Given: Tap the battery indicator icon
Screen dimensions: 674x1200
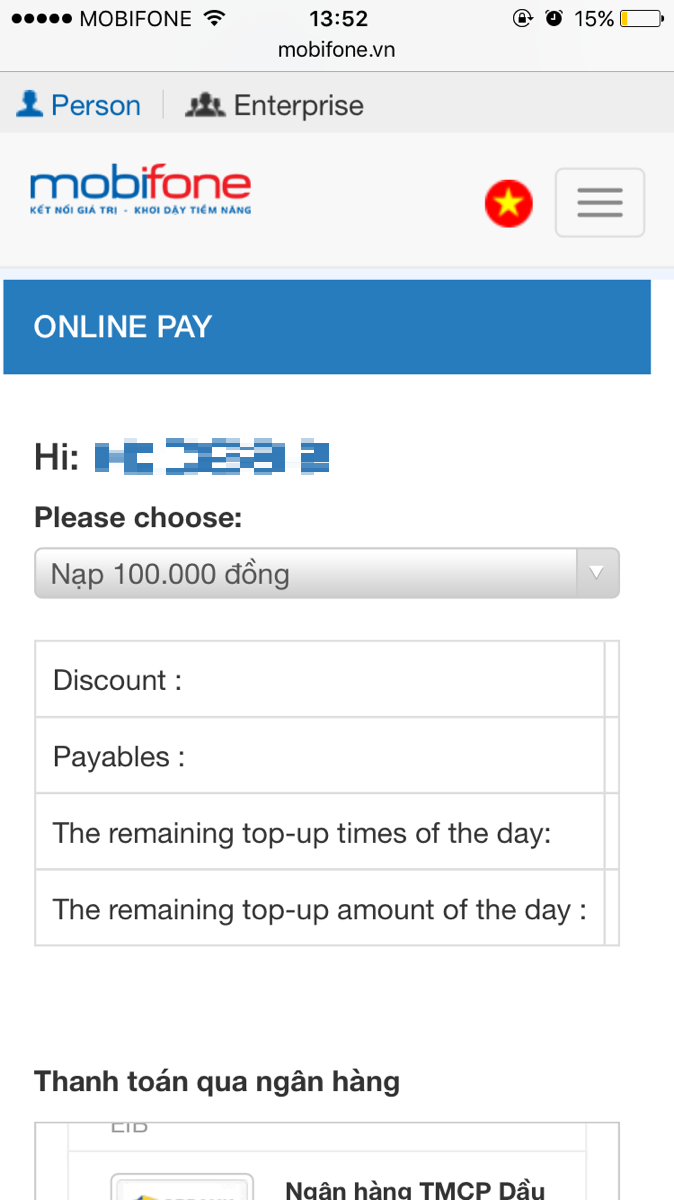Looking at the screenshot, I should pyautogui.click(x=640, y=18).
